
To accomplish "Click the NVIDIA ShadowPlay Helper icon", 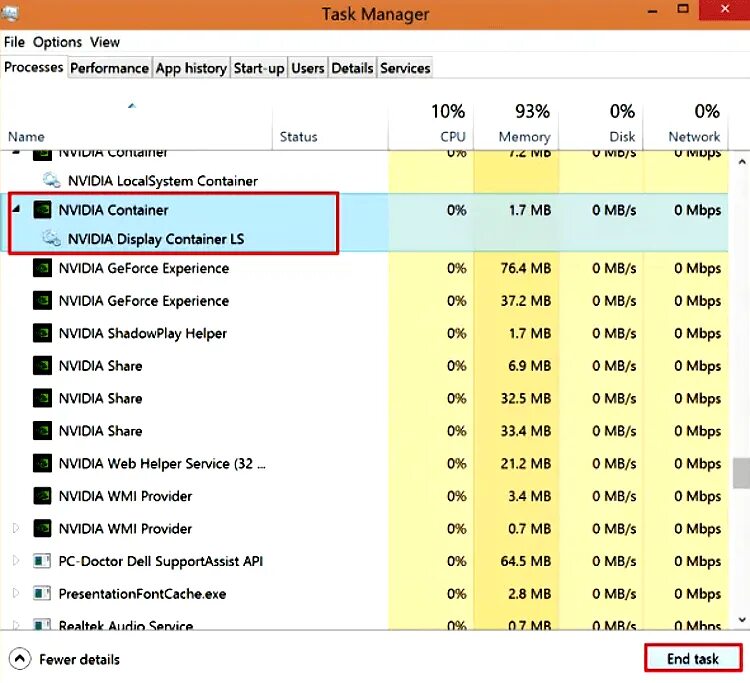I will click(x=42, y=333).
